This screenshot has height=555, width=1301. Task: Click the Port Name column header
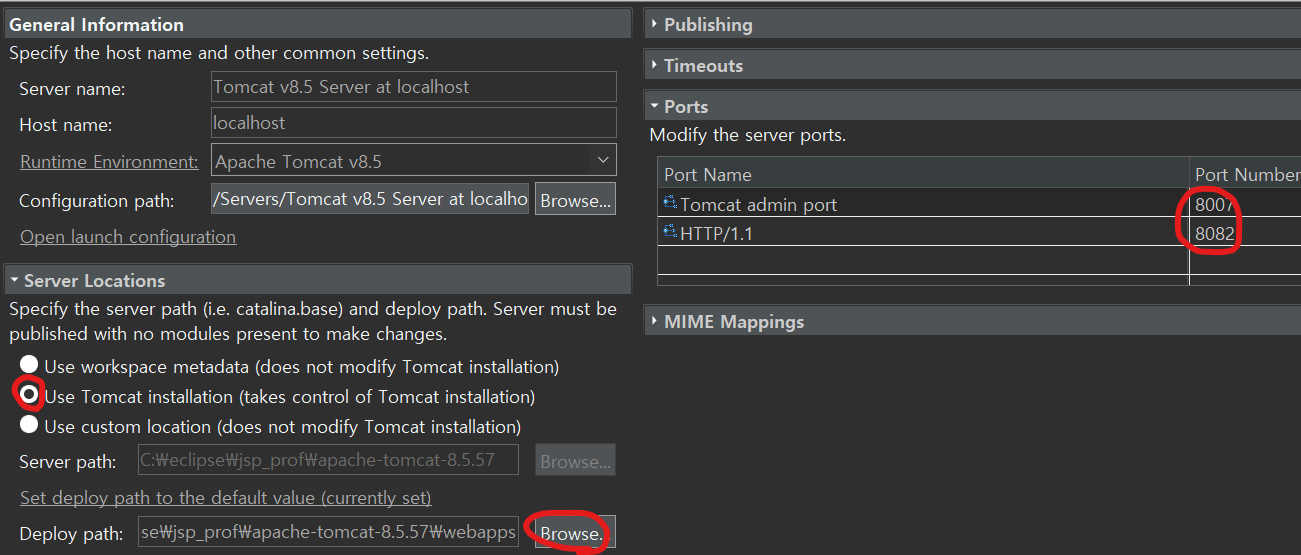click(923, 174)
